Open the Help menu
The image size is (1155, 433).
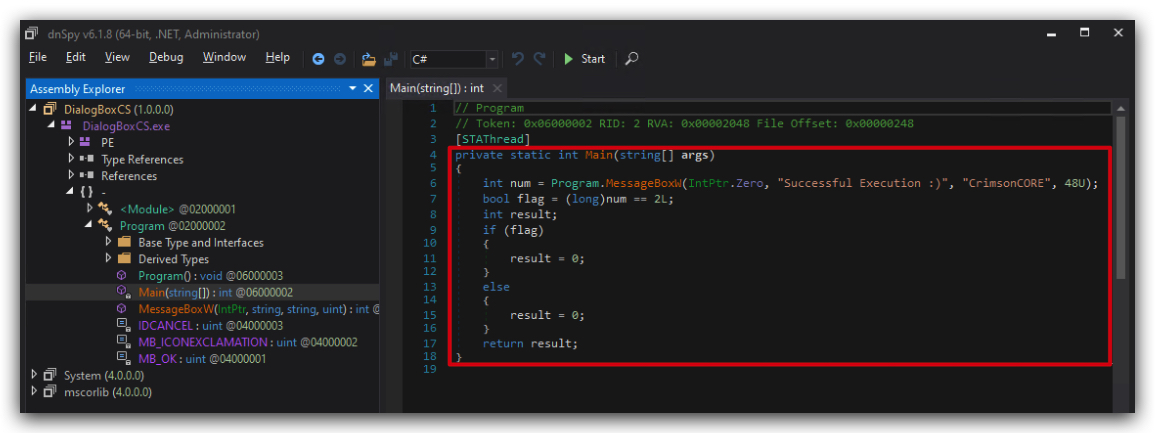(x=278, y=57)
